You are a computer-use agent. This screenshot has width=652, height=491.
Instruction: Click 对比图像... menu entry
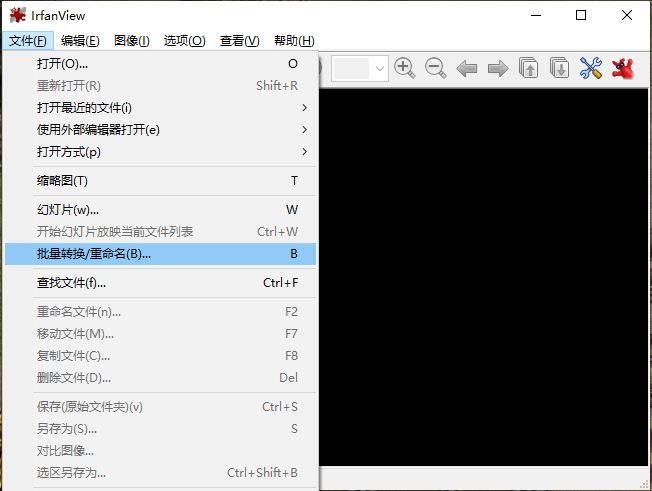161,451
